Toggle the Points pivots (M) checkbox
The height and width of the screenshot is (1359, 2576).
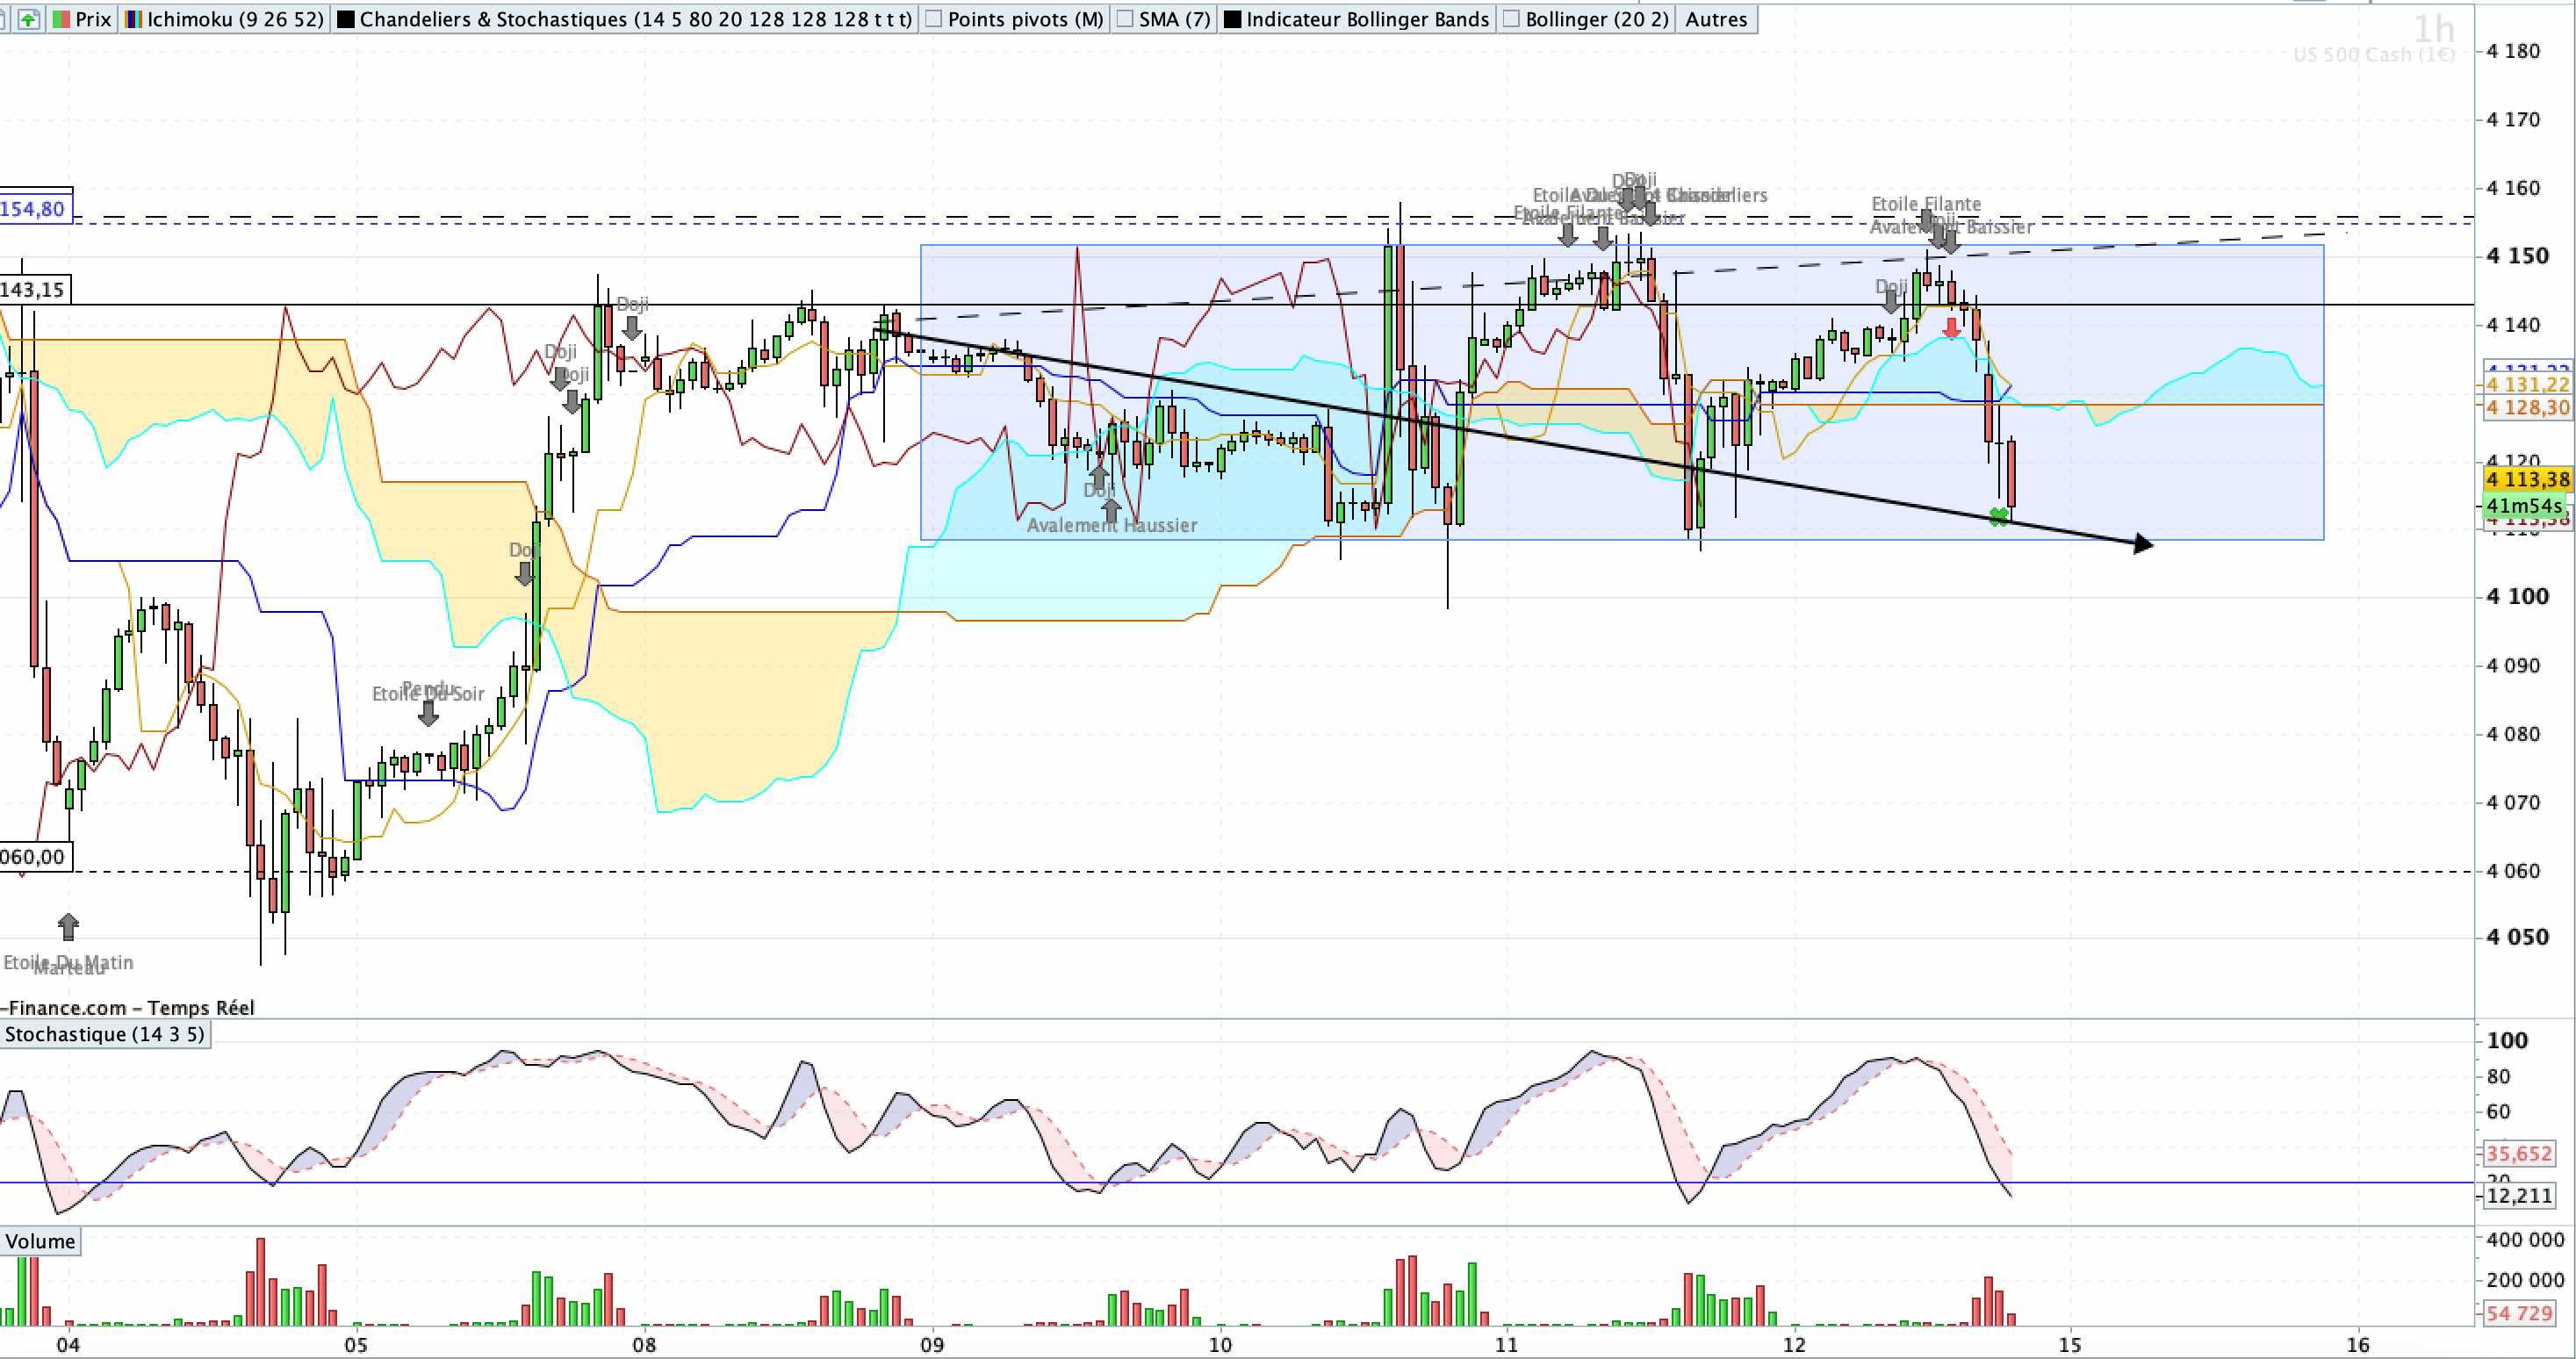pyautogui.click(x=933, y=19)
